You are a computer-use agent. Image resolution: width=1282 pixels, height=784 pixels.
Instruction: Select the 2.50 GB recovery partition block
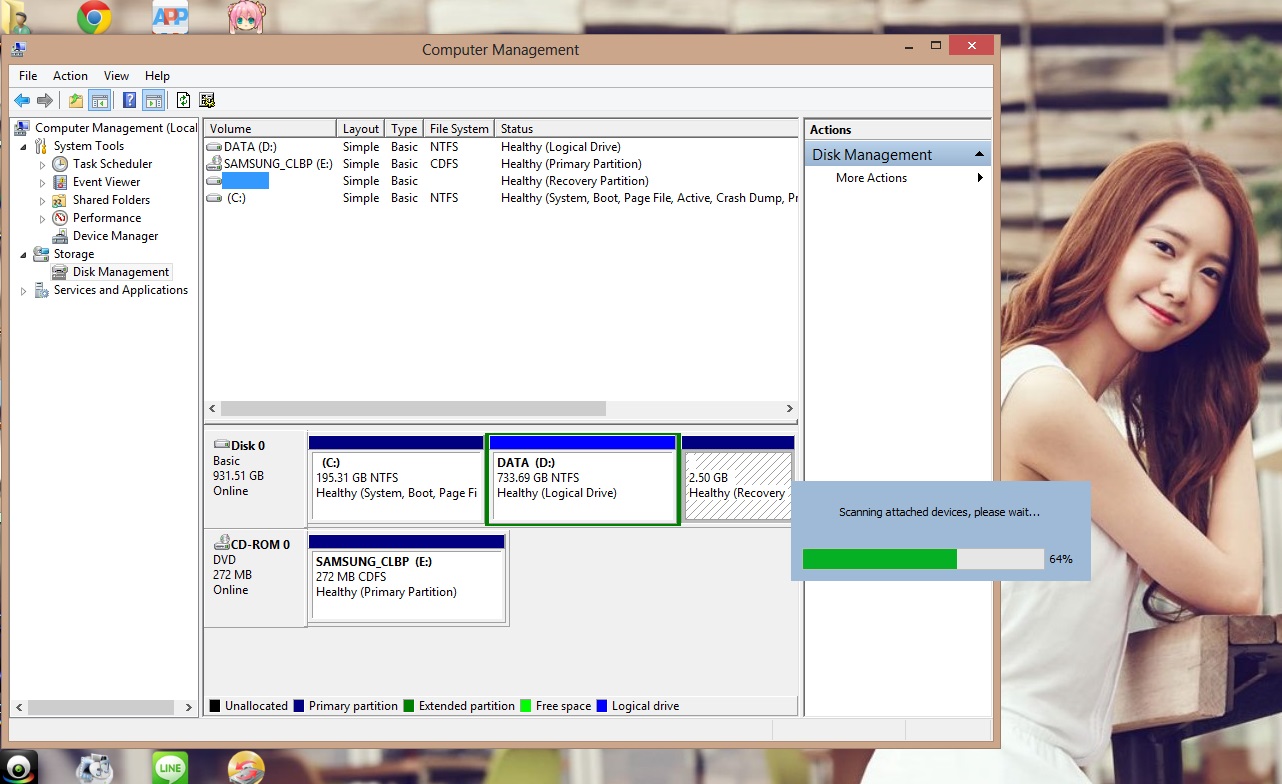(738, 478)
